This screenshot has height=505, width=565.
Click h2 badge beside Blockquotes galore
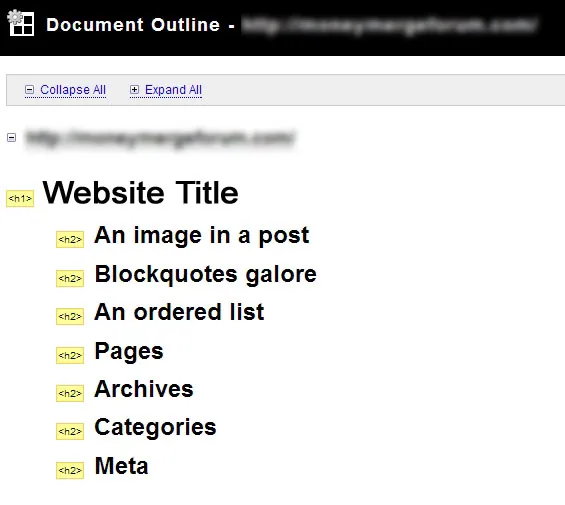click(x=70, y=278)
